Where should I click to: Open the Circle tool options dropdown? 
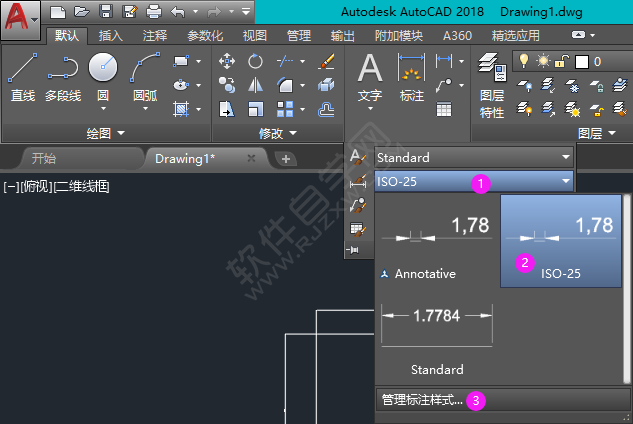[103, 108]
